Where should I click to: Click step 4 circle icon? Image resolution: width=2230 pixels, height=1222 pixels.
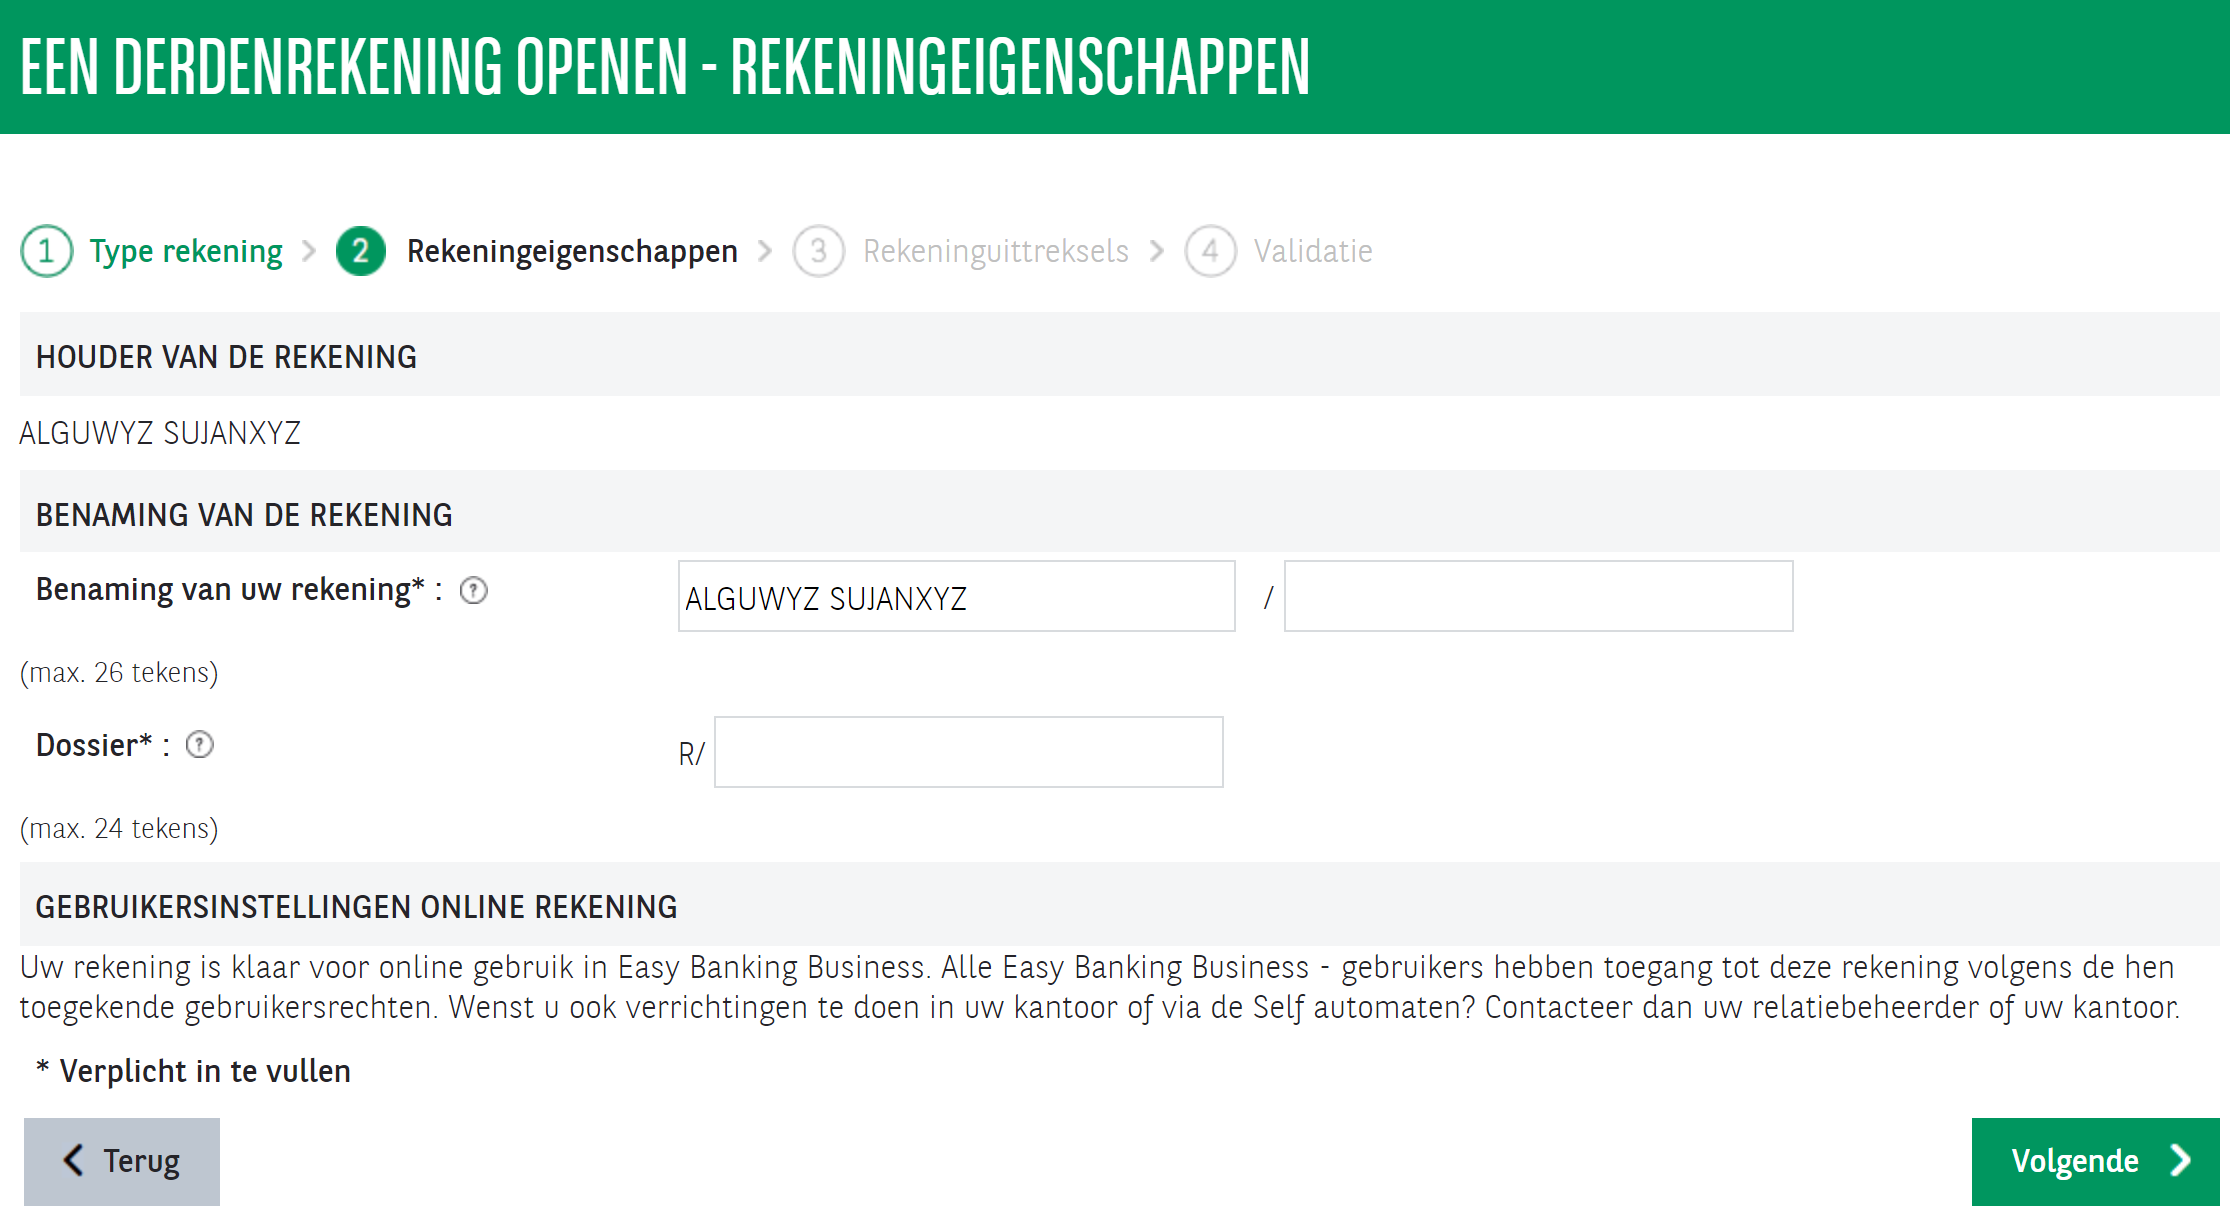[x=1210, y=251]
